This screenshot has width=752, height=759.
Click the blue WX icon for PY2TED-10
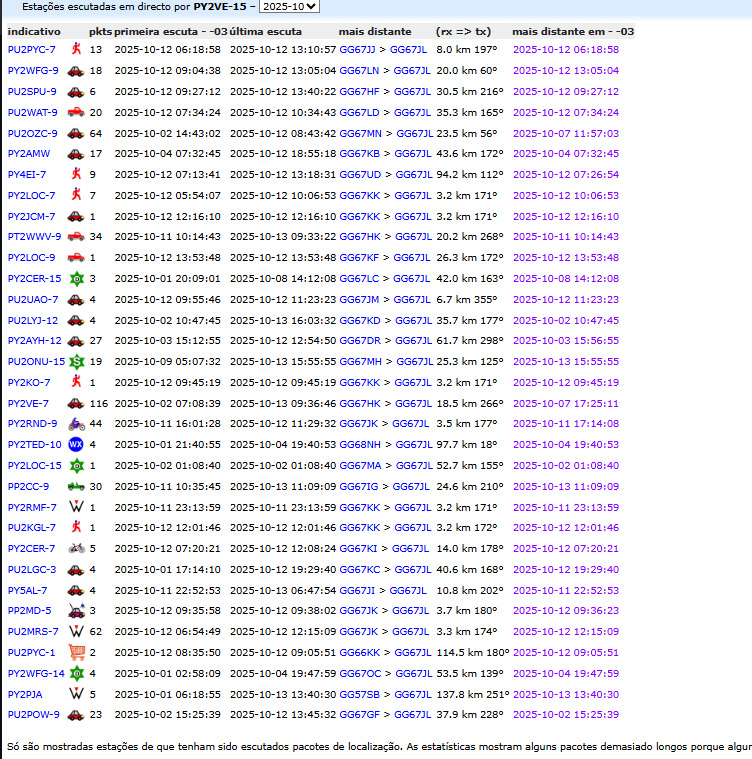click(x=76, y=444)
